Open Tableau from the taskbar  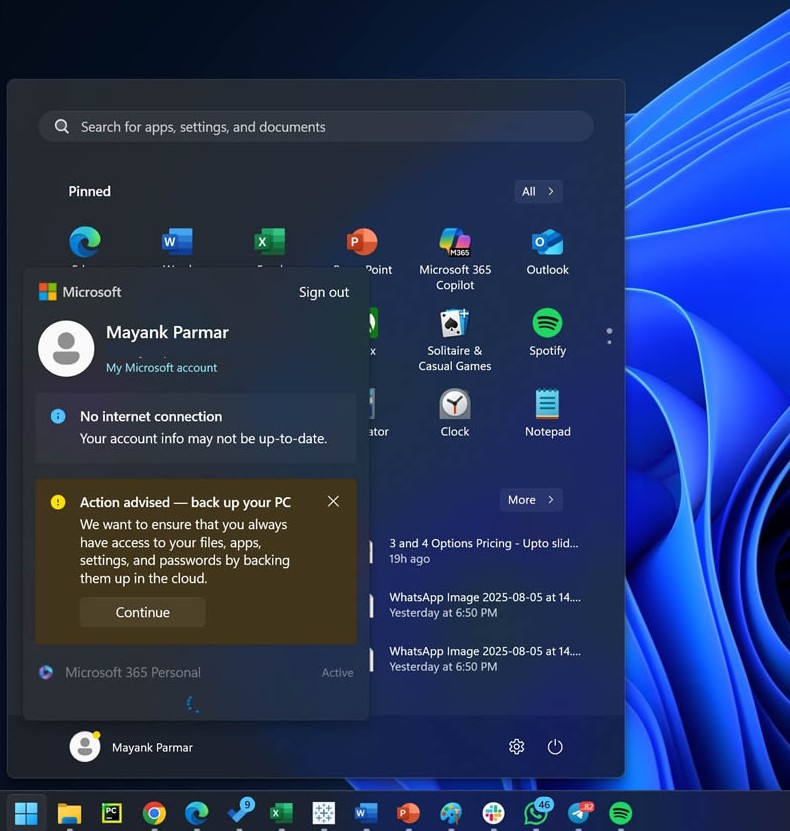(324, 813)
